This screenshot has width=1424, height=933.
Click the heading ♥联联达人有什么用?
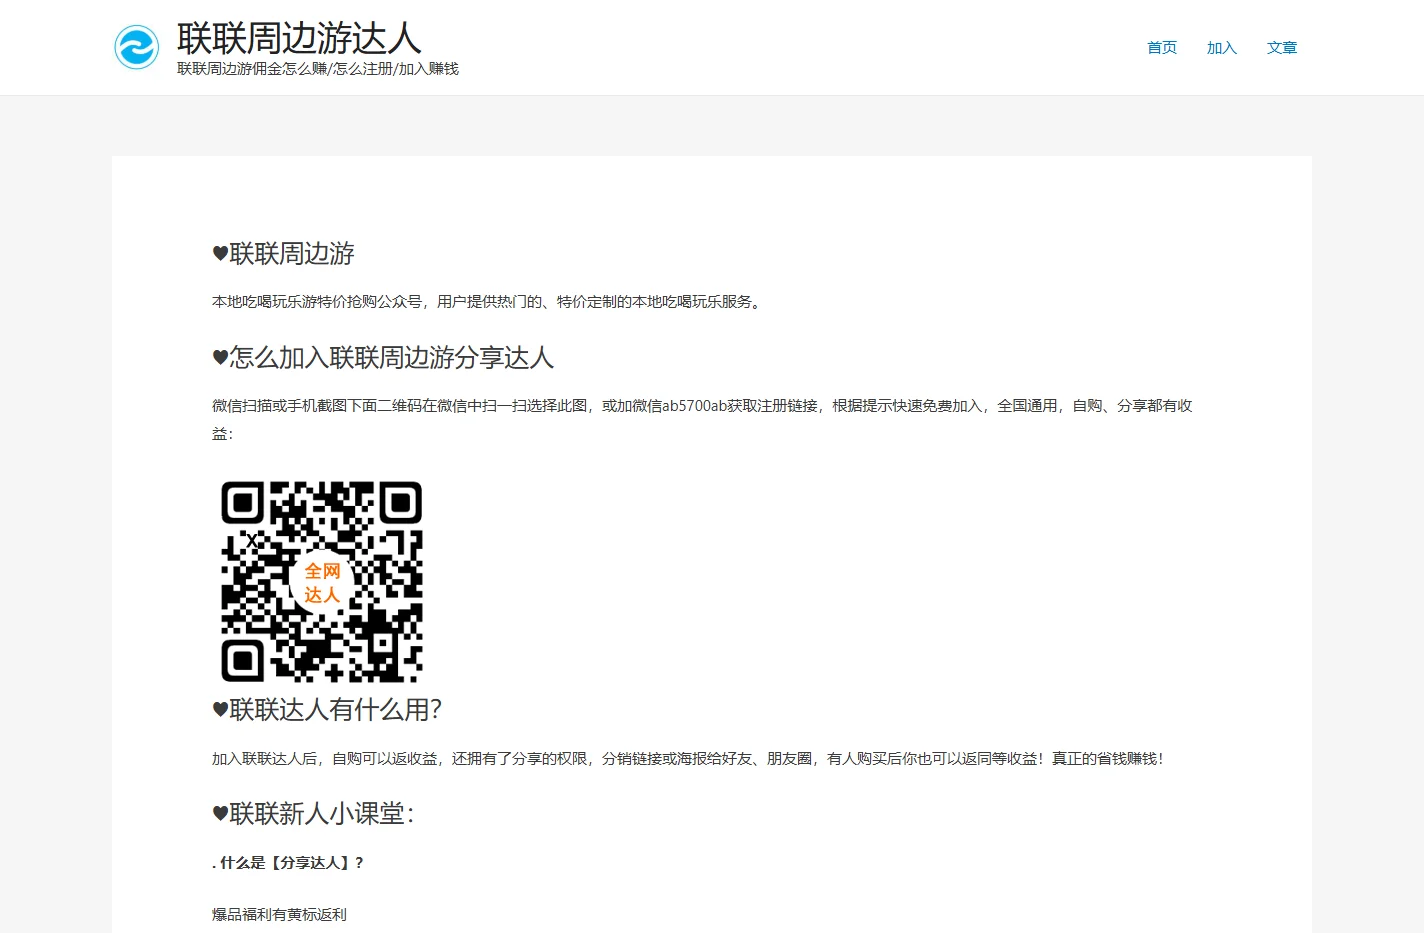coord(327,710)
